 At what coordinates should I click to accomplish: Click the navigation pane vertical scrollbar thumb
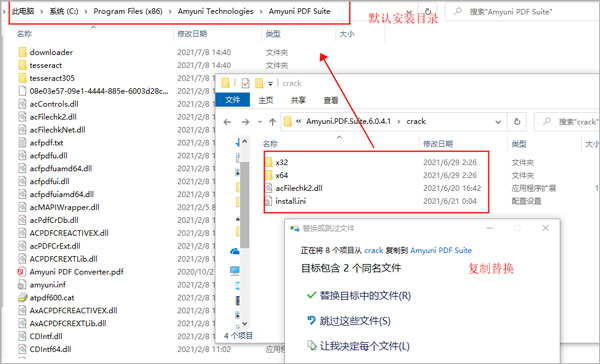click(x=245, y=204)
